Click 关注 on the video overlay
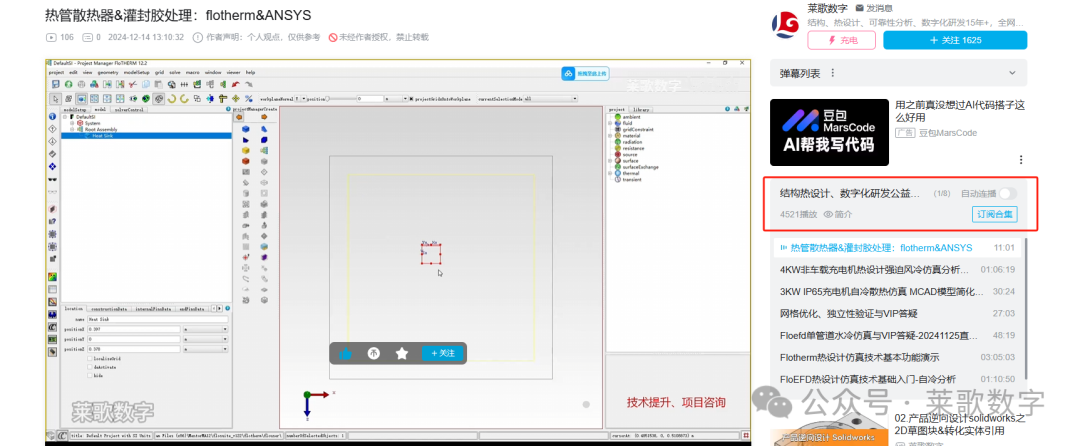 point(443,353)
